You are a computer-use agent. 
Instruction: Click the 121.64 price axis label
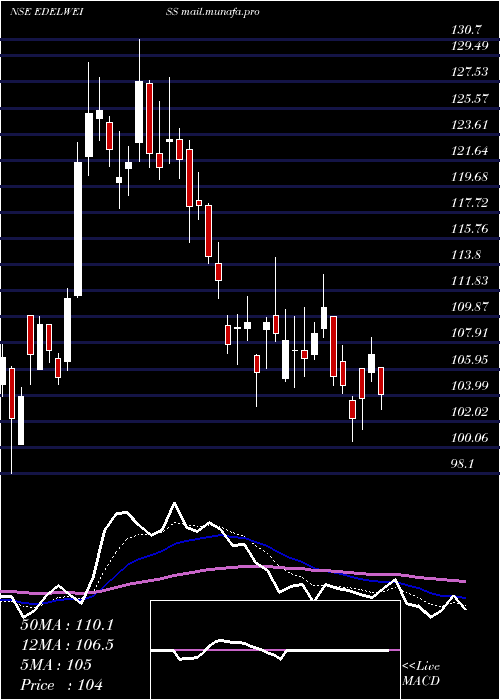tap(470, 151)
